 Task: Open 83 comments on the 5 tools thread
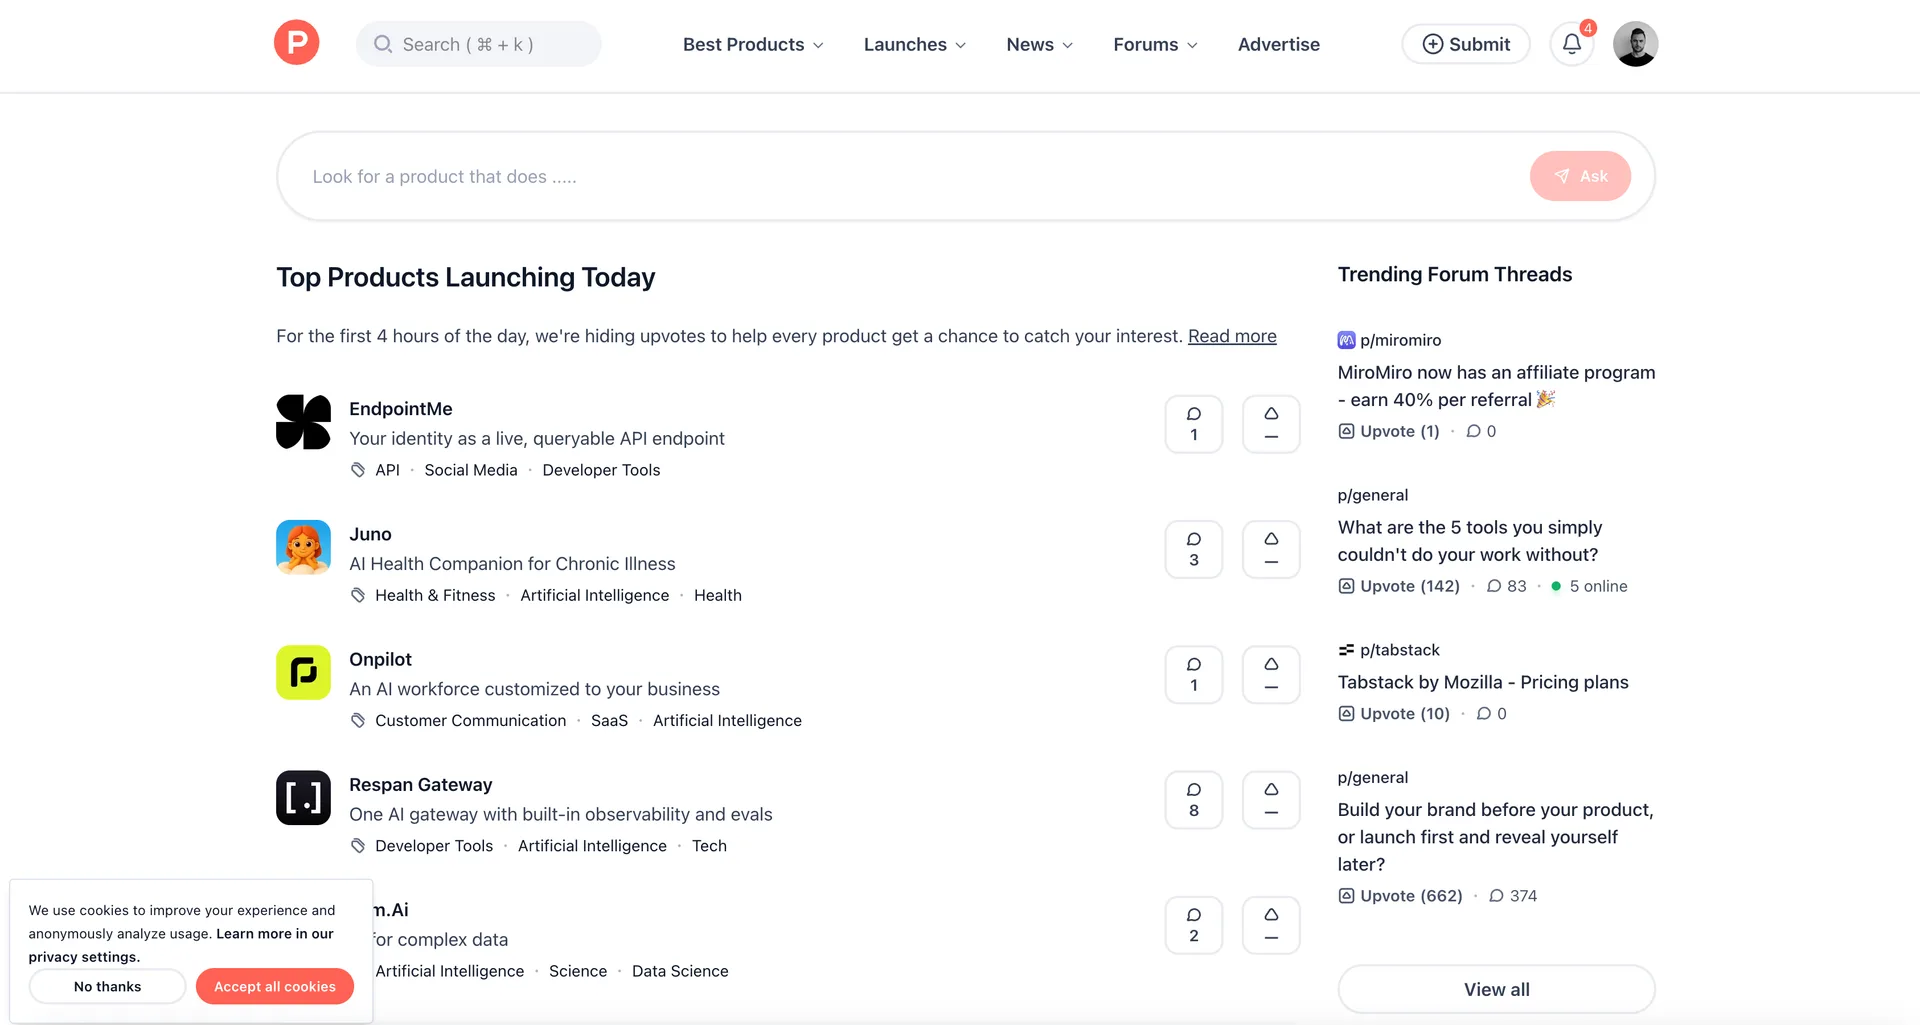pos(1507,586)
